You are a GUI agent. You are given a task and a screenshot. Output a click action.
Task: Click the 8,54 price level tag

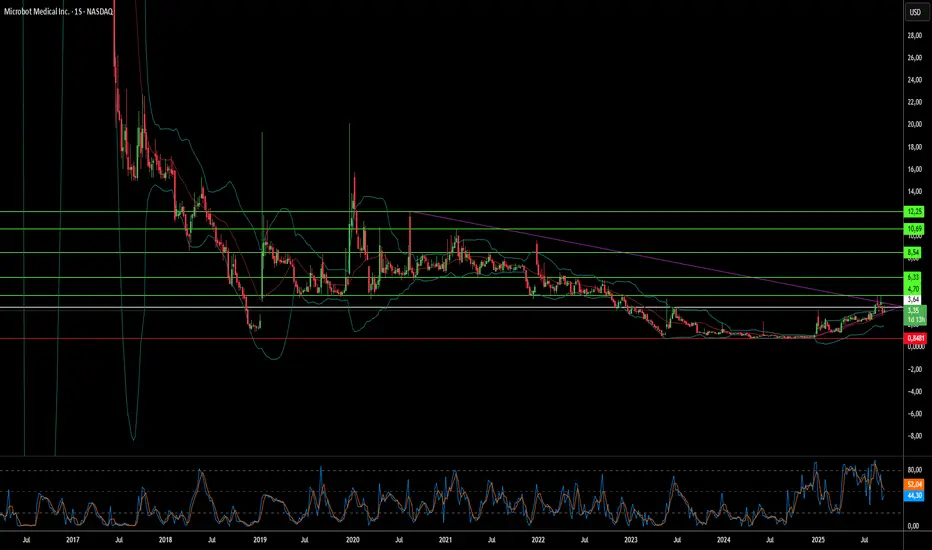[915, 253]
